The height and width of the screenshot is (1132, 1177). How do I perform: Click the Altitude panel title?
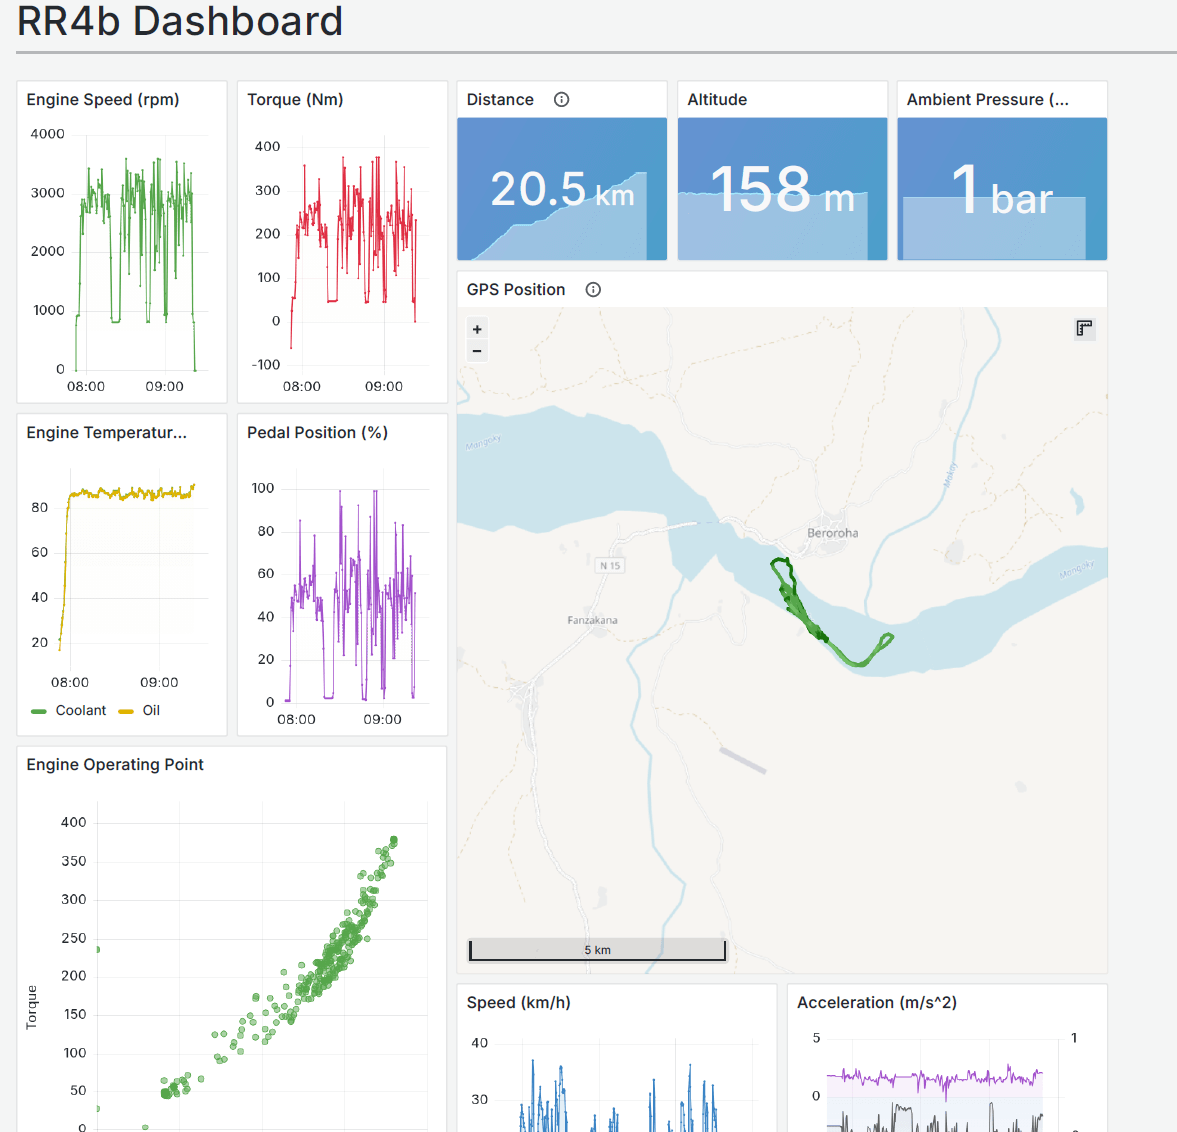[x=717, y=99]
